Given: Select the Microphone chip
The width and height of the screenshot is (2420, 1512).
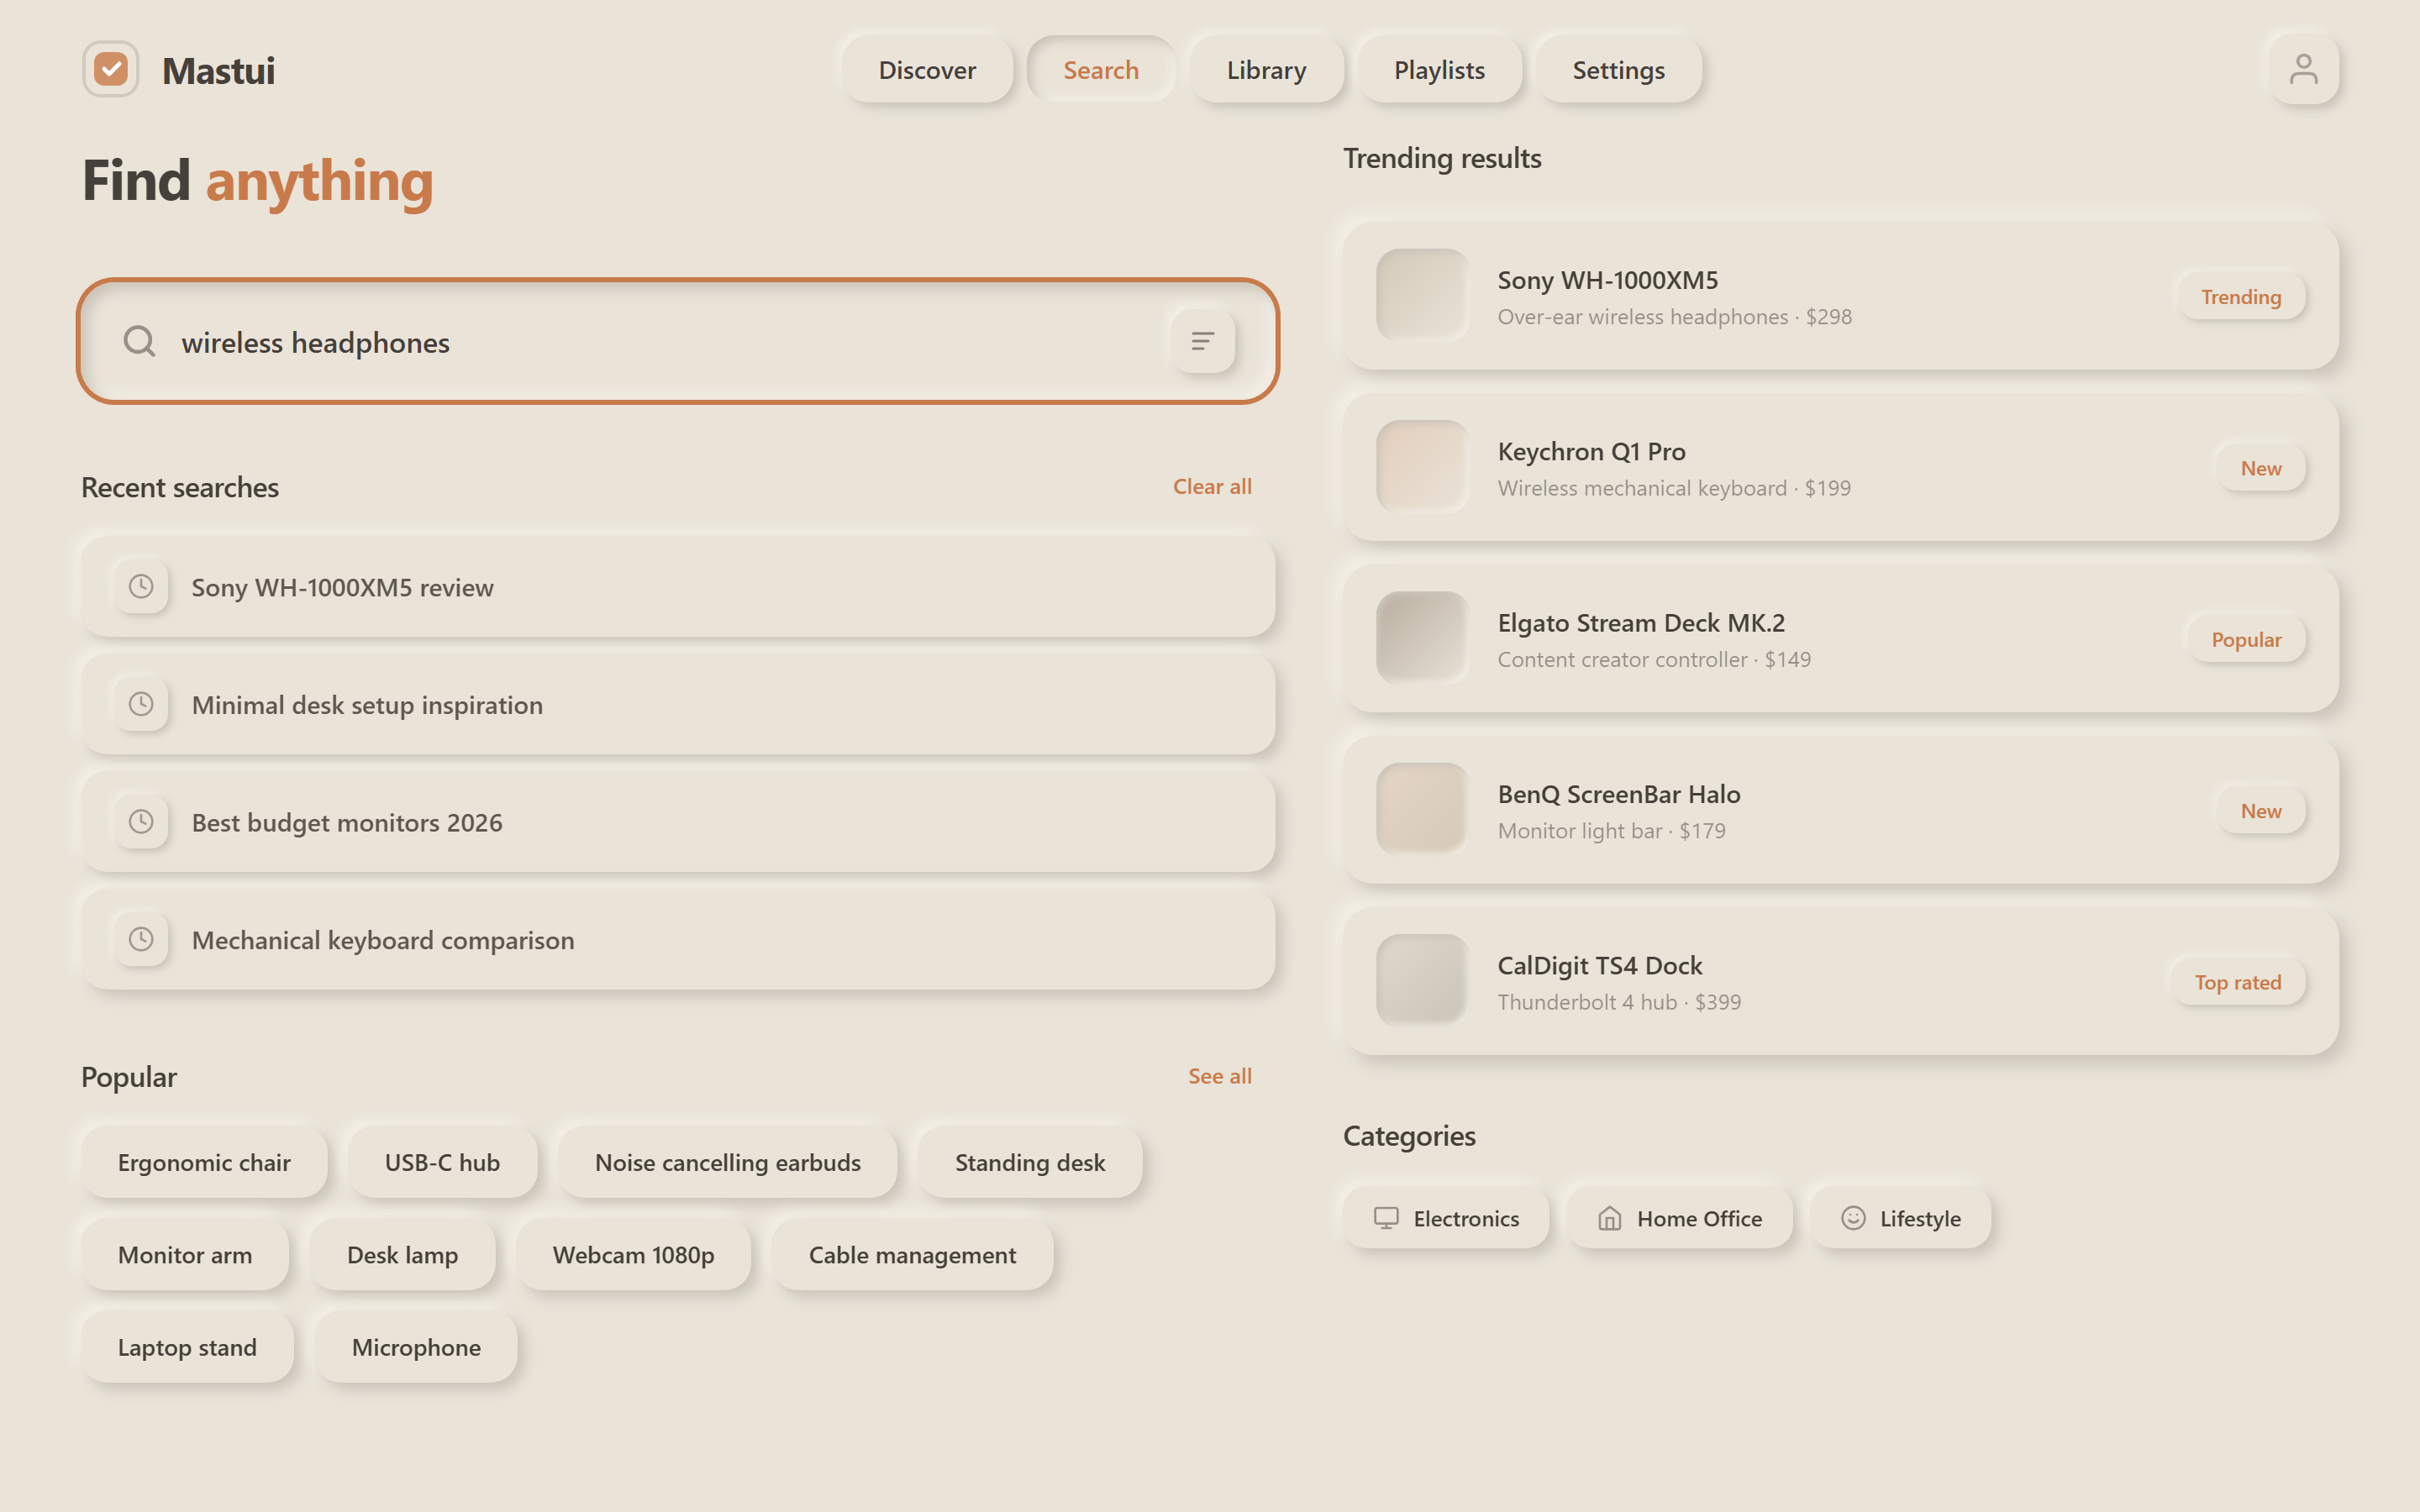Looking at the screenshot, I should [416, 1348].
